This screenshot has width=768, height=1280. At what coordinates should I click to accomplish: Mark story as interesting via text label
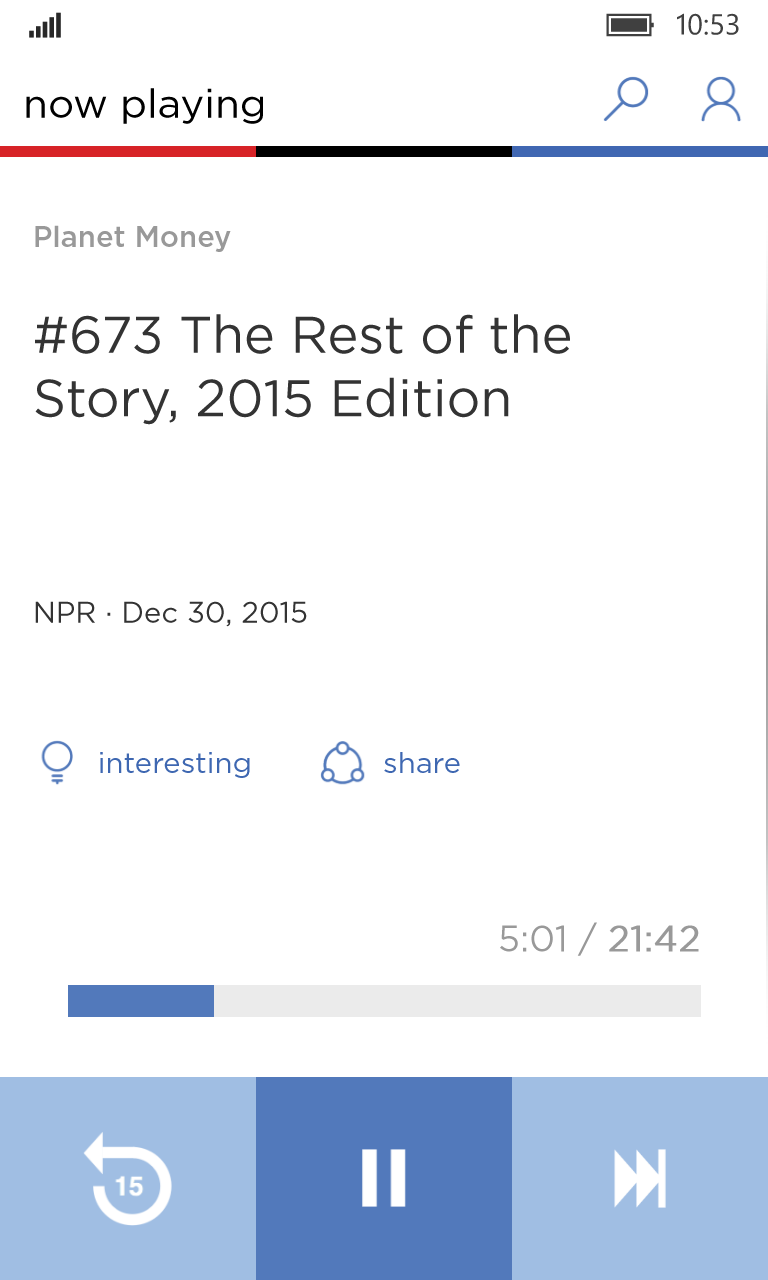pyautogui.click(x=174, y=763)
